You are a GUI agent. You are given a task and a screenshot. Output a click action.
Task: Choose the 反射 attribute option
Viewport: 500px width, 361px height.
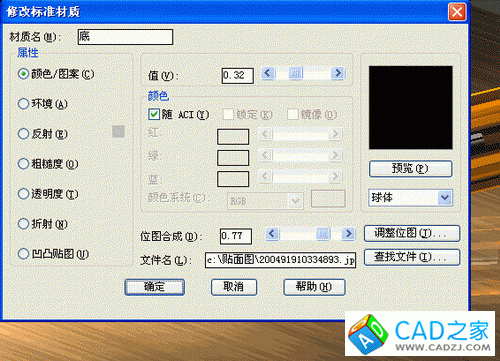click(23, 134)
